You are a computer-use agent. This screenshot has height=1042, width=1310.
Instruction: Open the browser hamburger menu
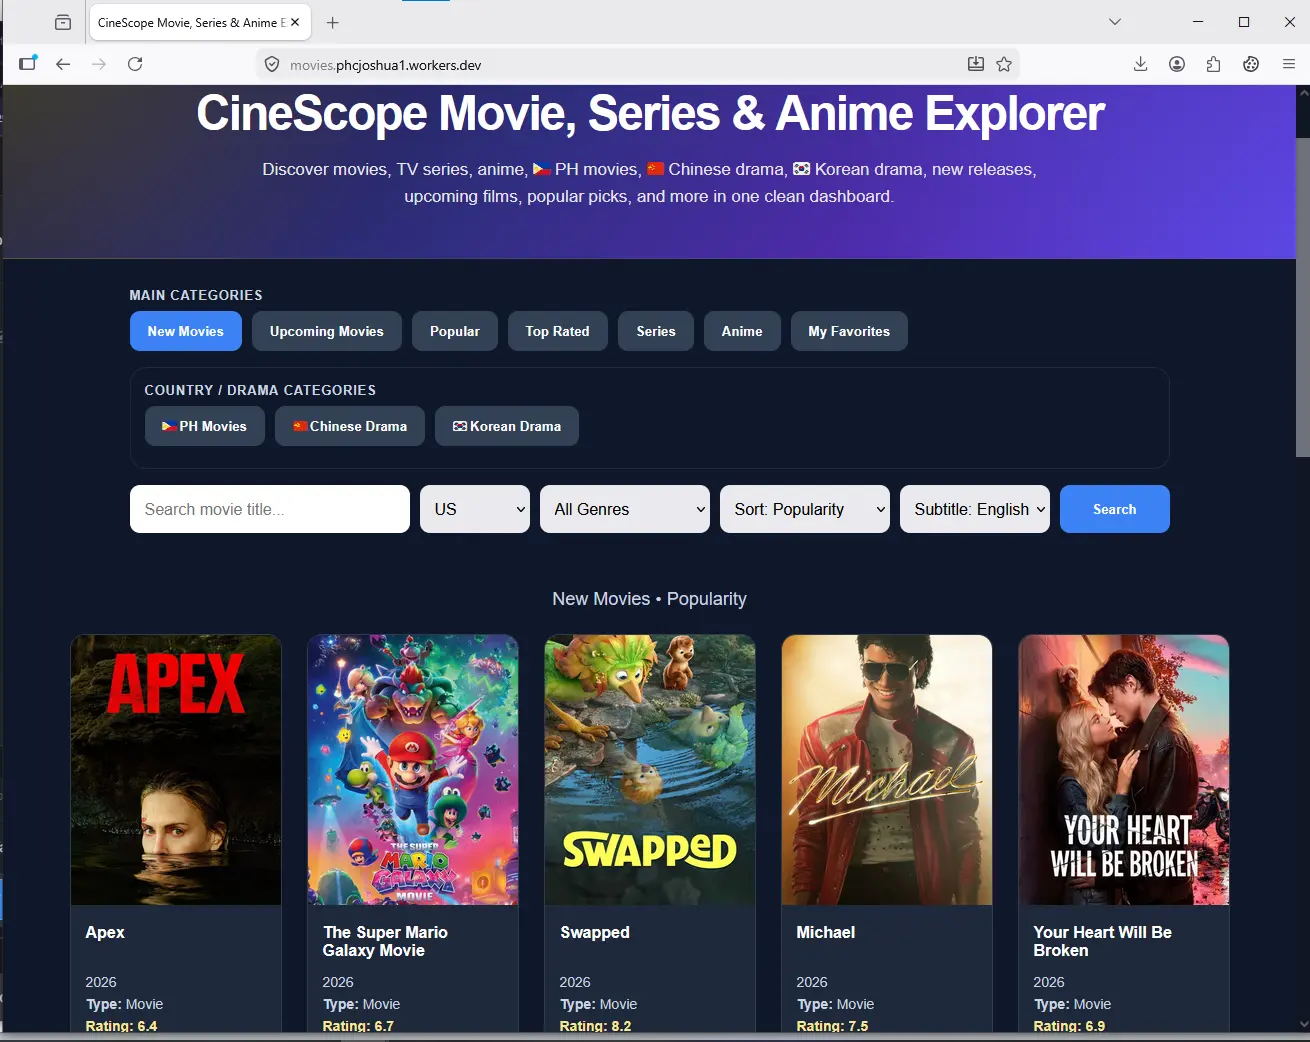[x=1289, y=64]
